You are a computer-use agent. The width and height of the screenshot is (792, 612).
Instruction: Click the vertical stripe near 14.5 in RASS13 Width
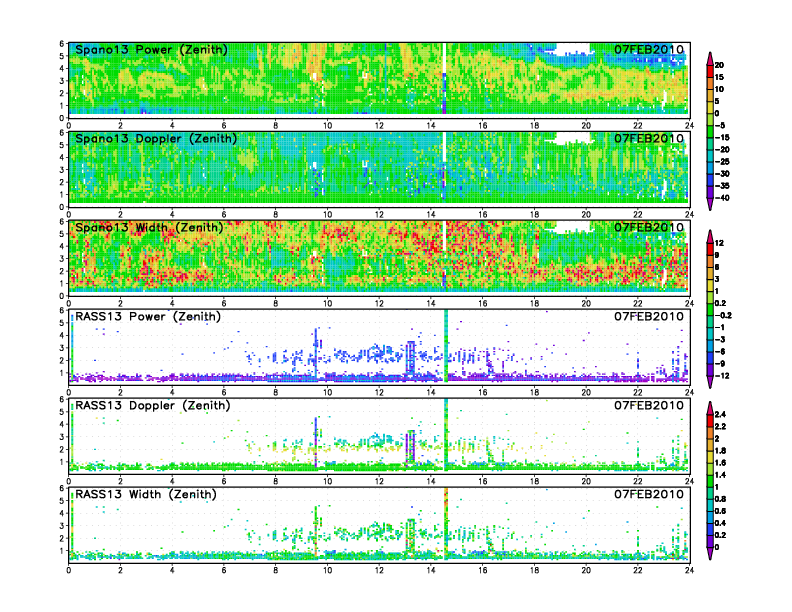coord(446,523)
